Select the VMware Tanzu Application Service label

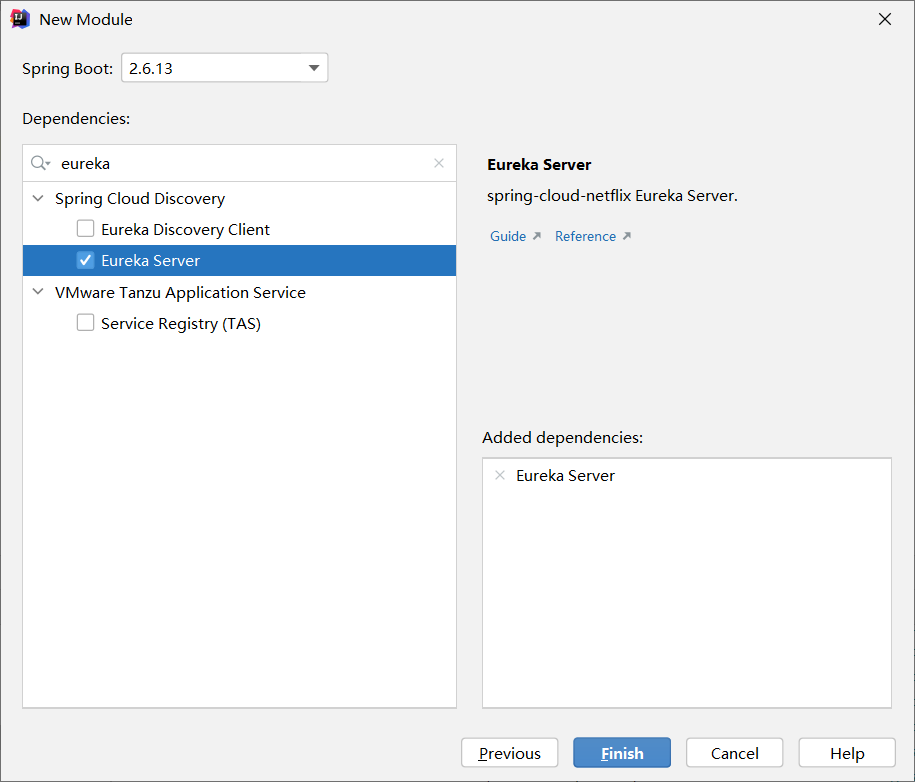point(180,292)
